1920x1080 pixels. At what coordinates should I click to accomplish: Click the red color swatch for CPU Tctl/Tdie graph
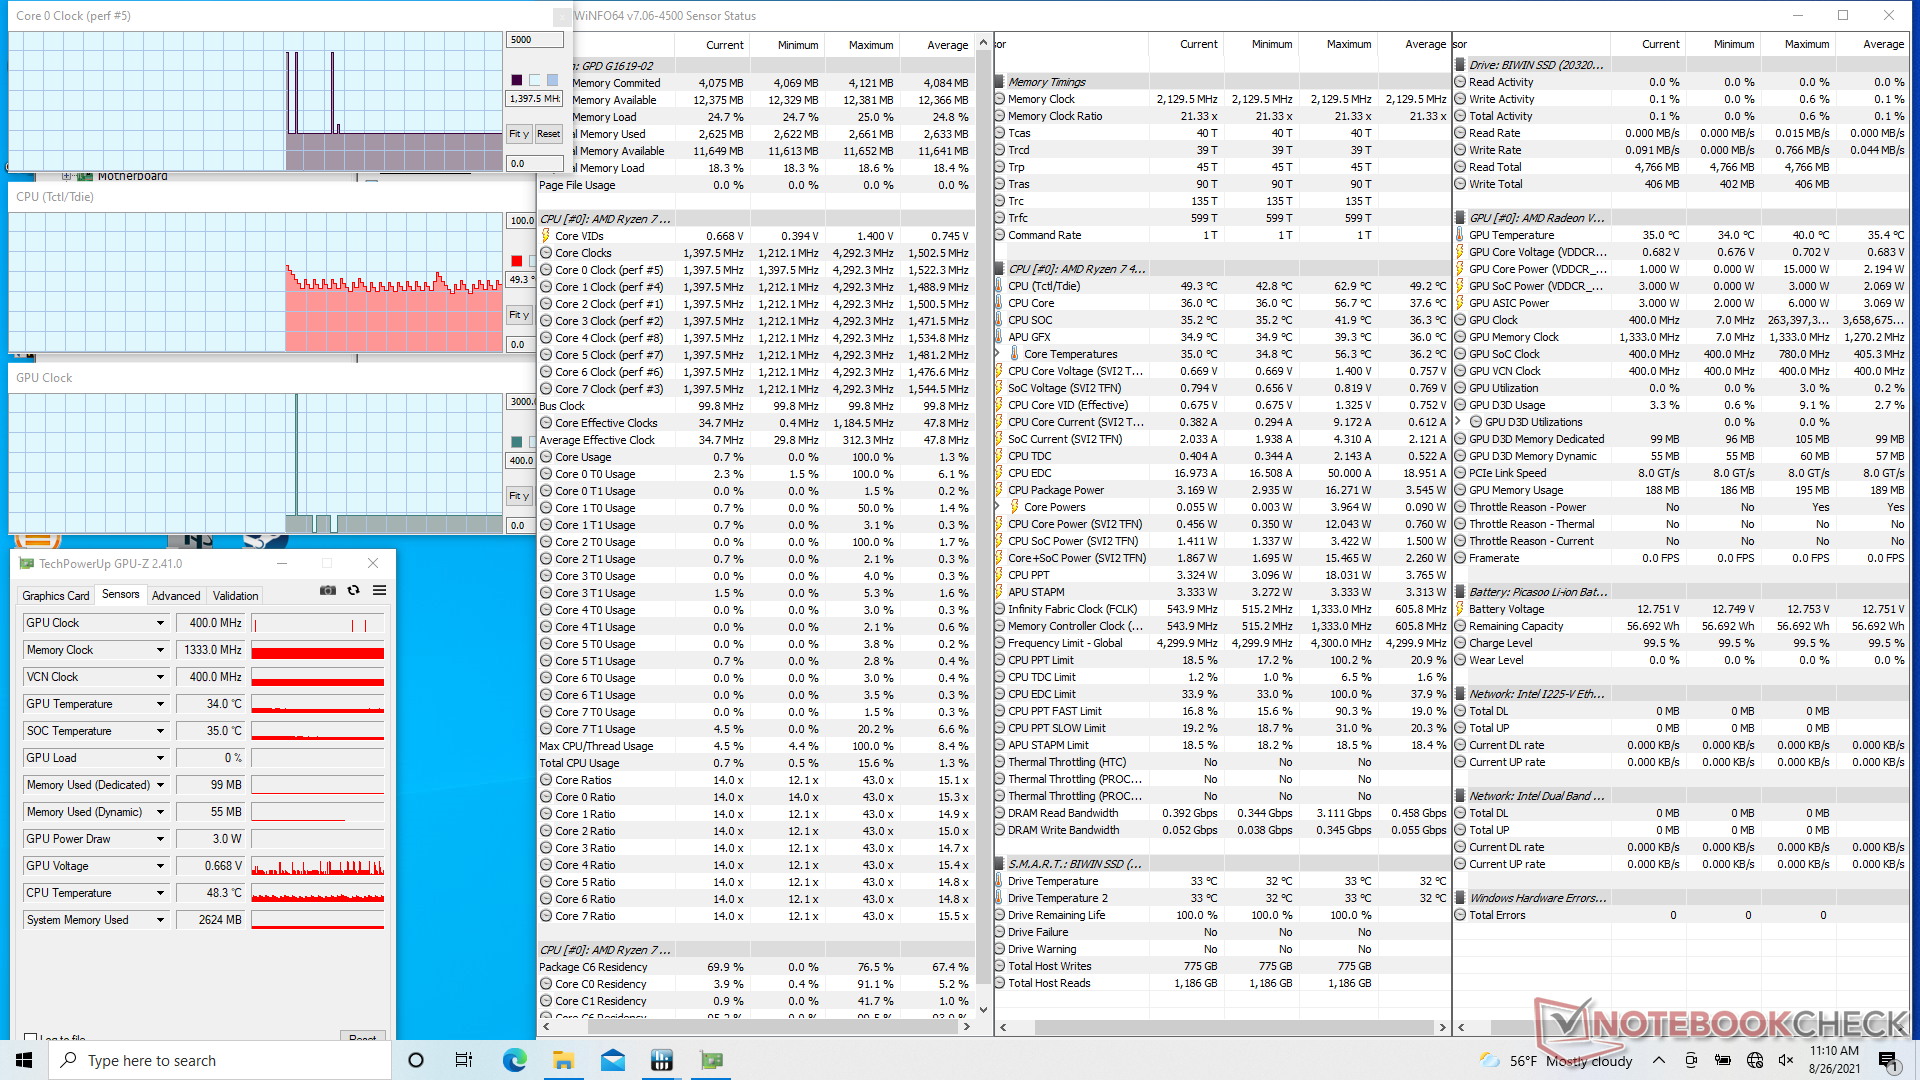517,261
